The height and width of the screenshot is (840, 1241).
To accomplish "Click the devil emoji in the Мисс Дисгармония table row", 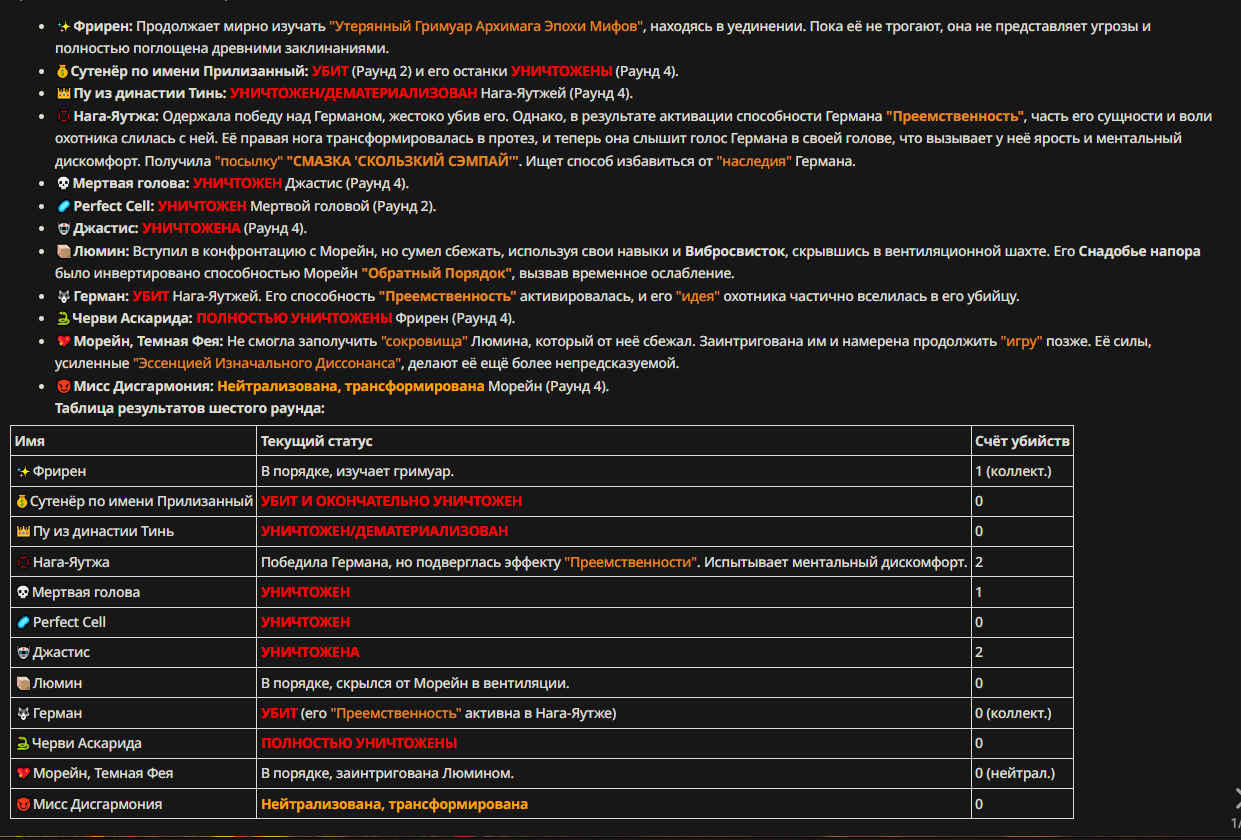I will [x=23, y=804].
